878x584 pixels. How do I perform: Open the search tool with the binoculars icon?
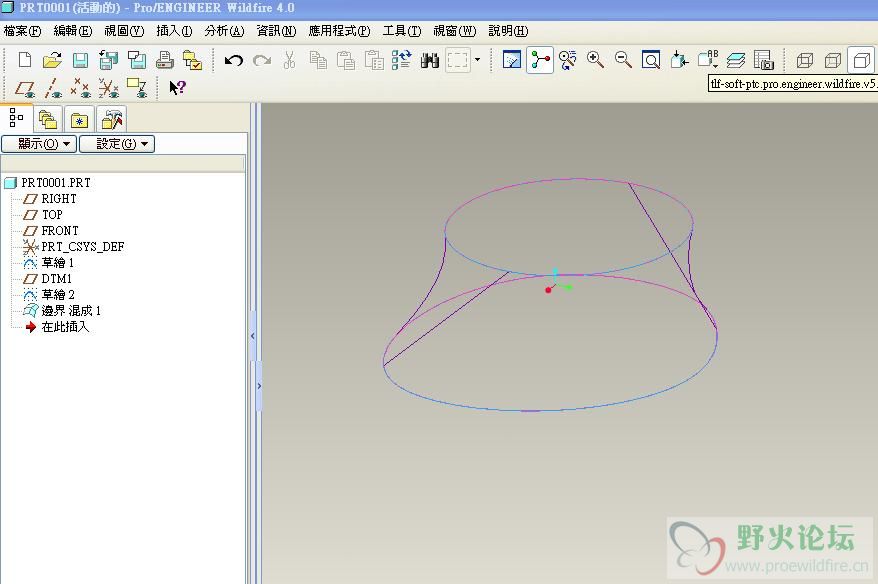pyautogui.click(x=429, y=59)
